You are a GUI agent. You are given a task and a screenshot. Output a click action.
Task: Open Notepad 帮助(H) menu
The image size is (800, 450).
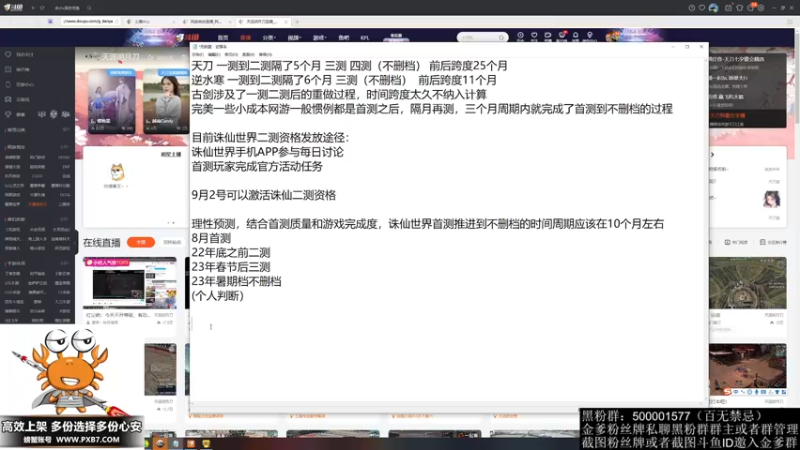tap(265, 54)
